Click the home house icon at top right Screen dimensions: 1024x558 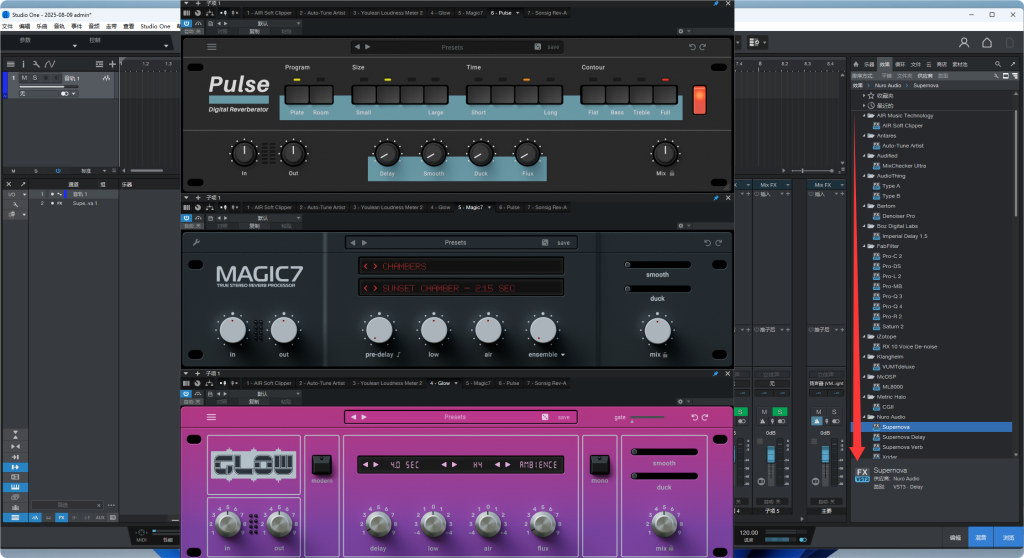point(987,42)
